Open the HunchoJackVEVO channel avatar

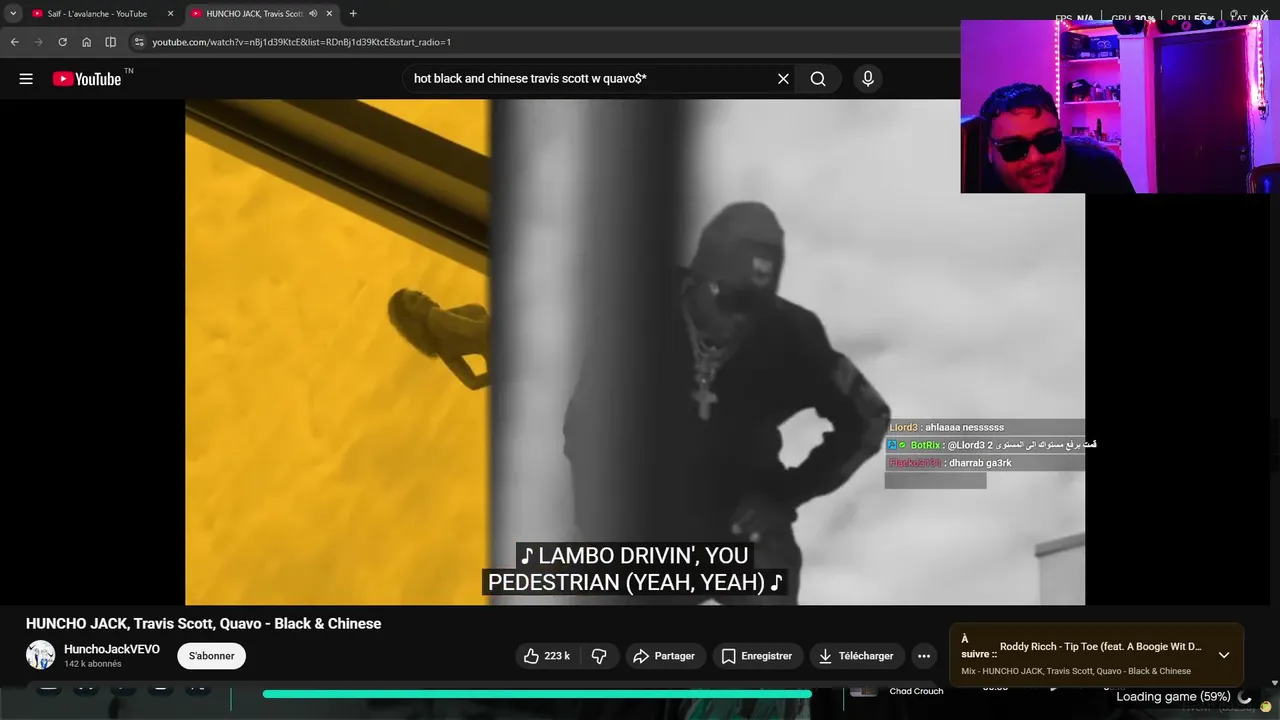41,655
